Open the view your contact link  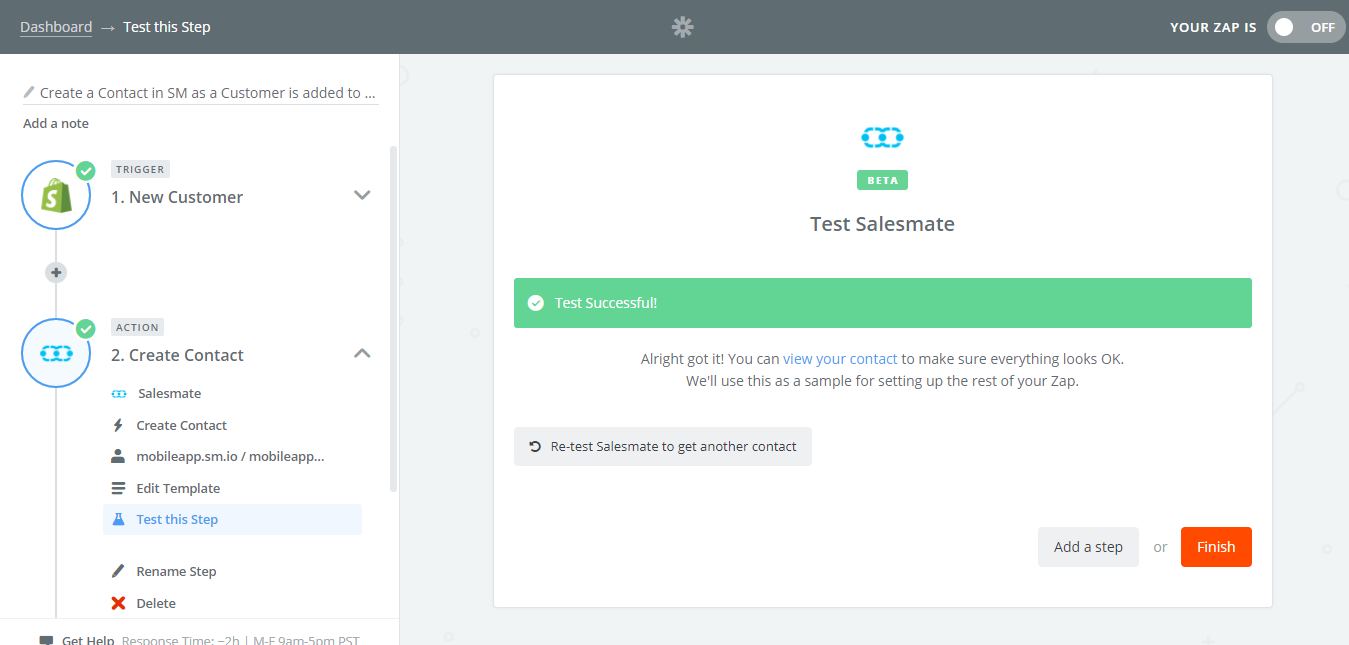840,358
